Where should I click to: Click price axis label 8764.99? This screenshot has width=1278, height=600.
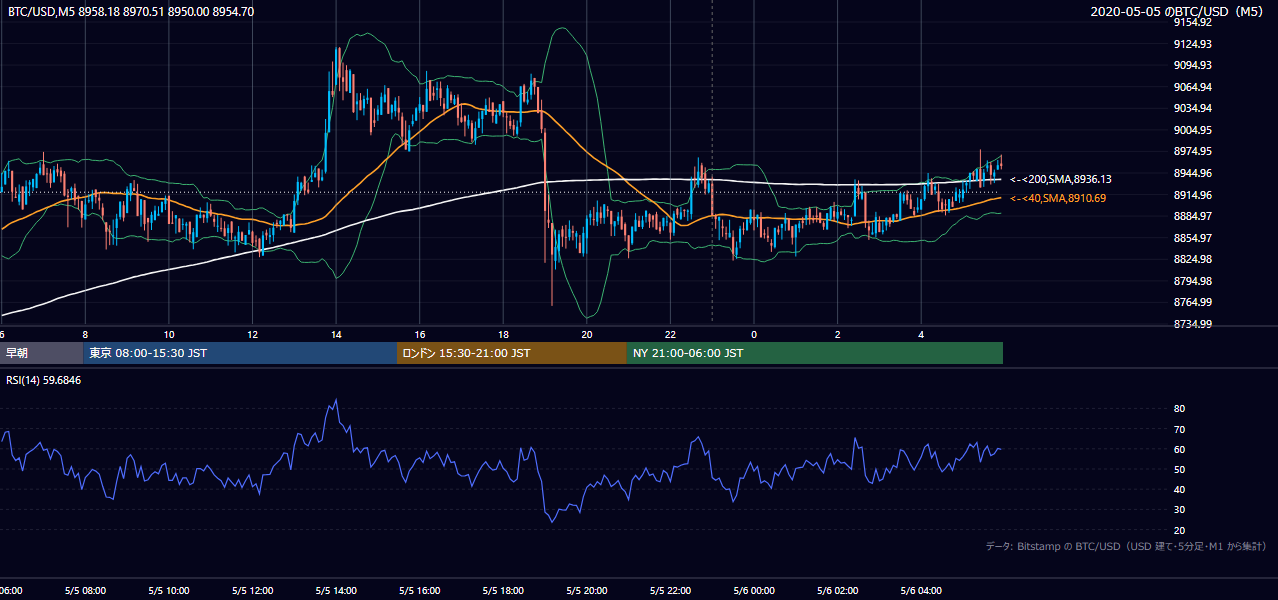(1193, 302)
